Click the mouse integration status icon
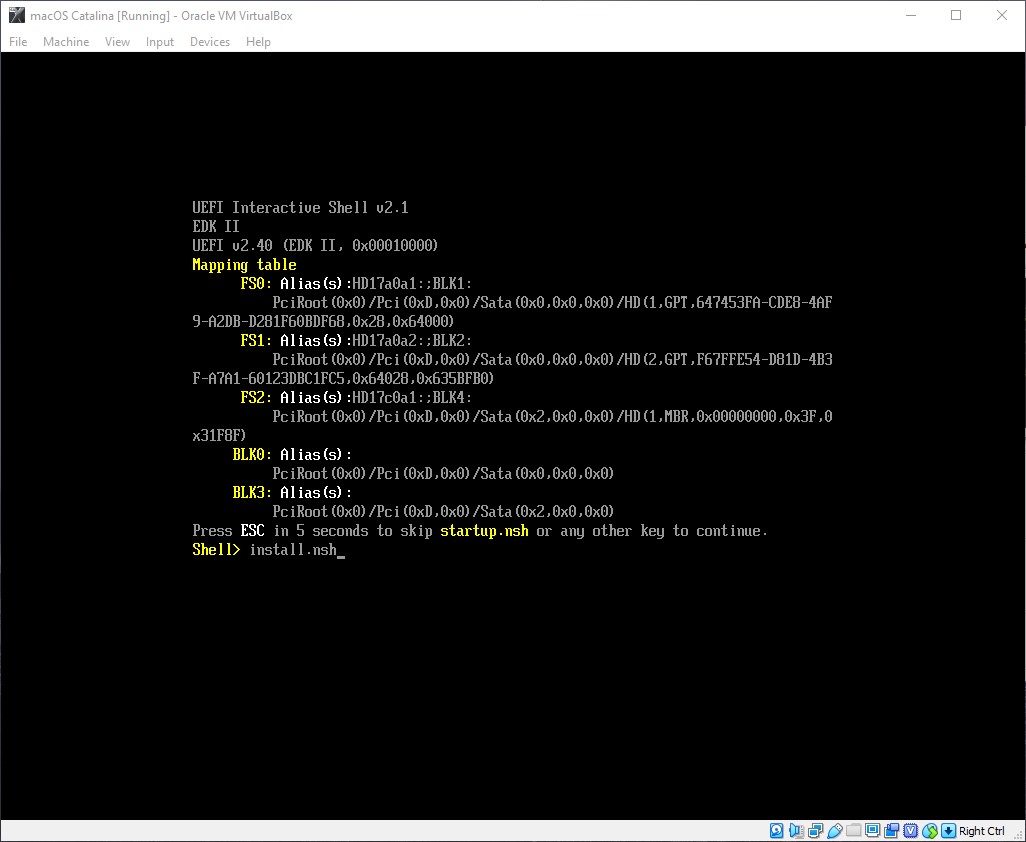This screenshot has width=1026, height=842. 929,831
